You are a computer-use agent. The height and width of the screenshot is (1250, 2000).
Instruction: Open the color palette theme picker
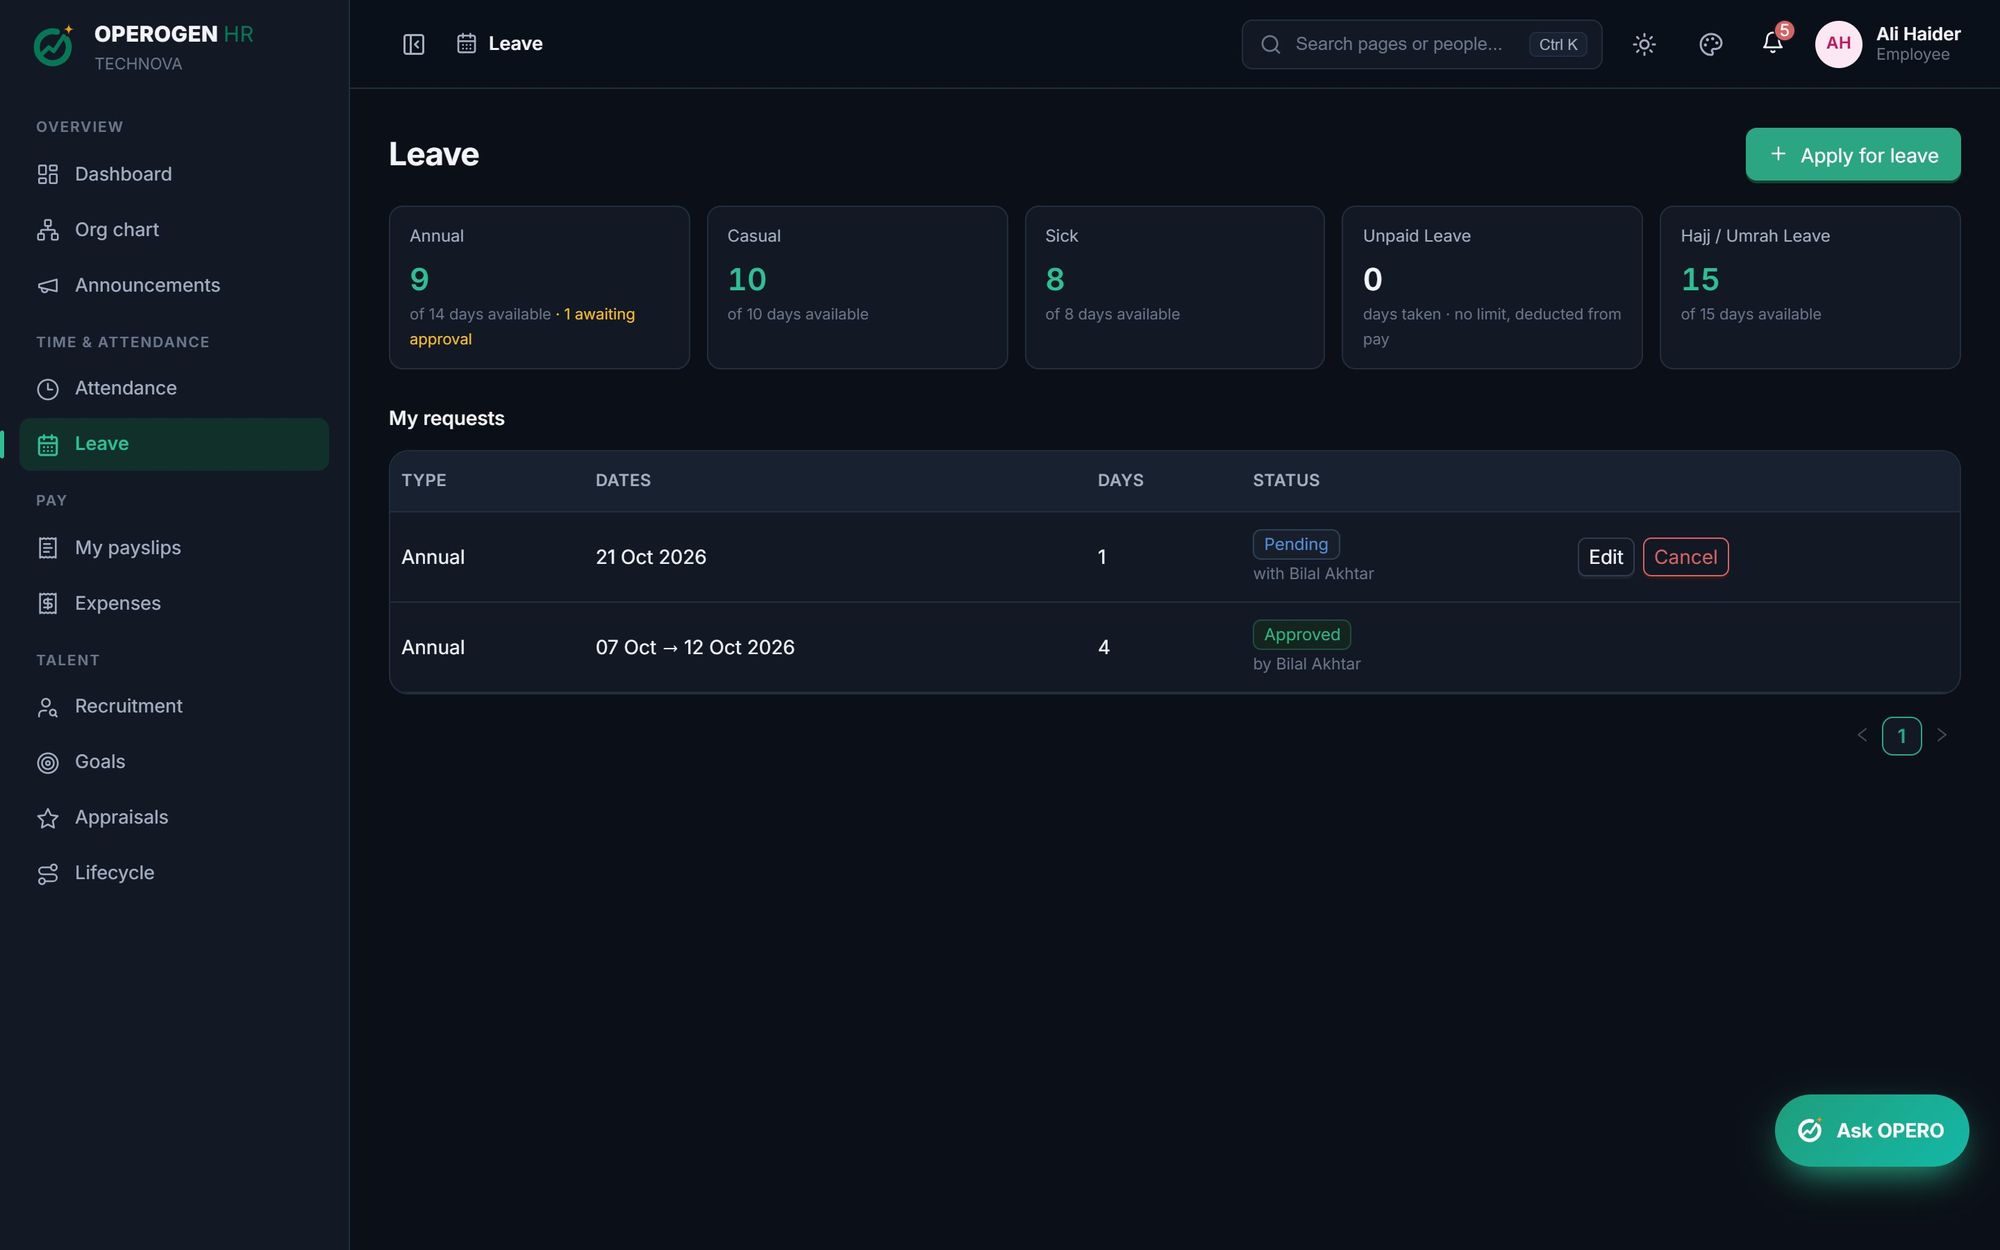pyautogui.click(x=1710, y=44)
